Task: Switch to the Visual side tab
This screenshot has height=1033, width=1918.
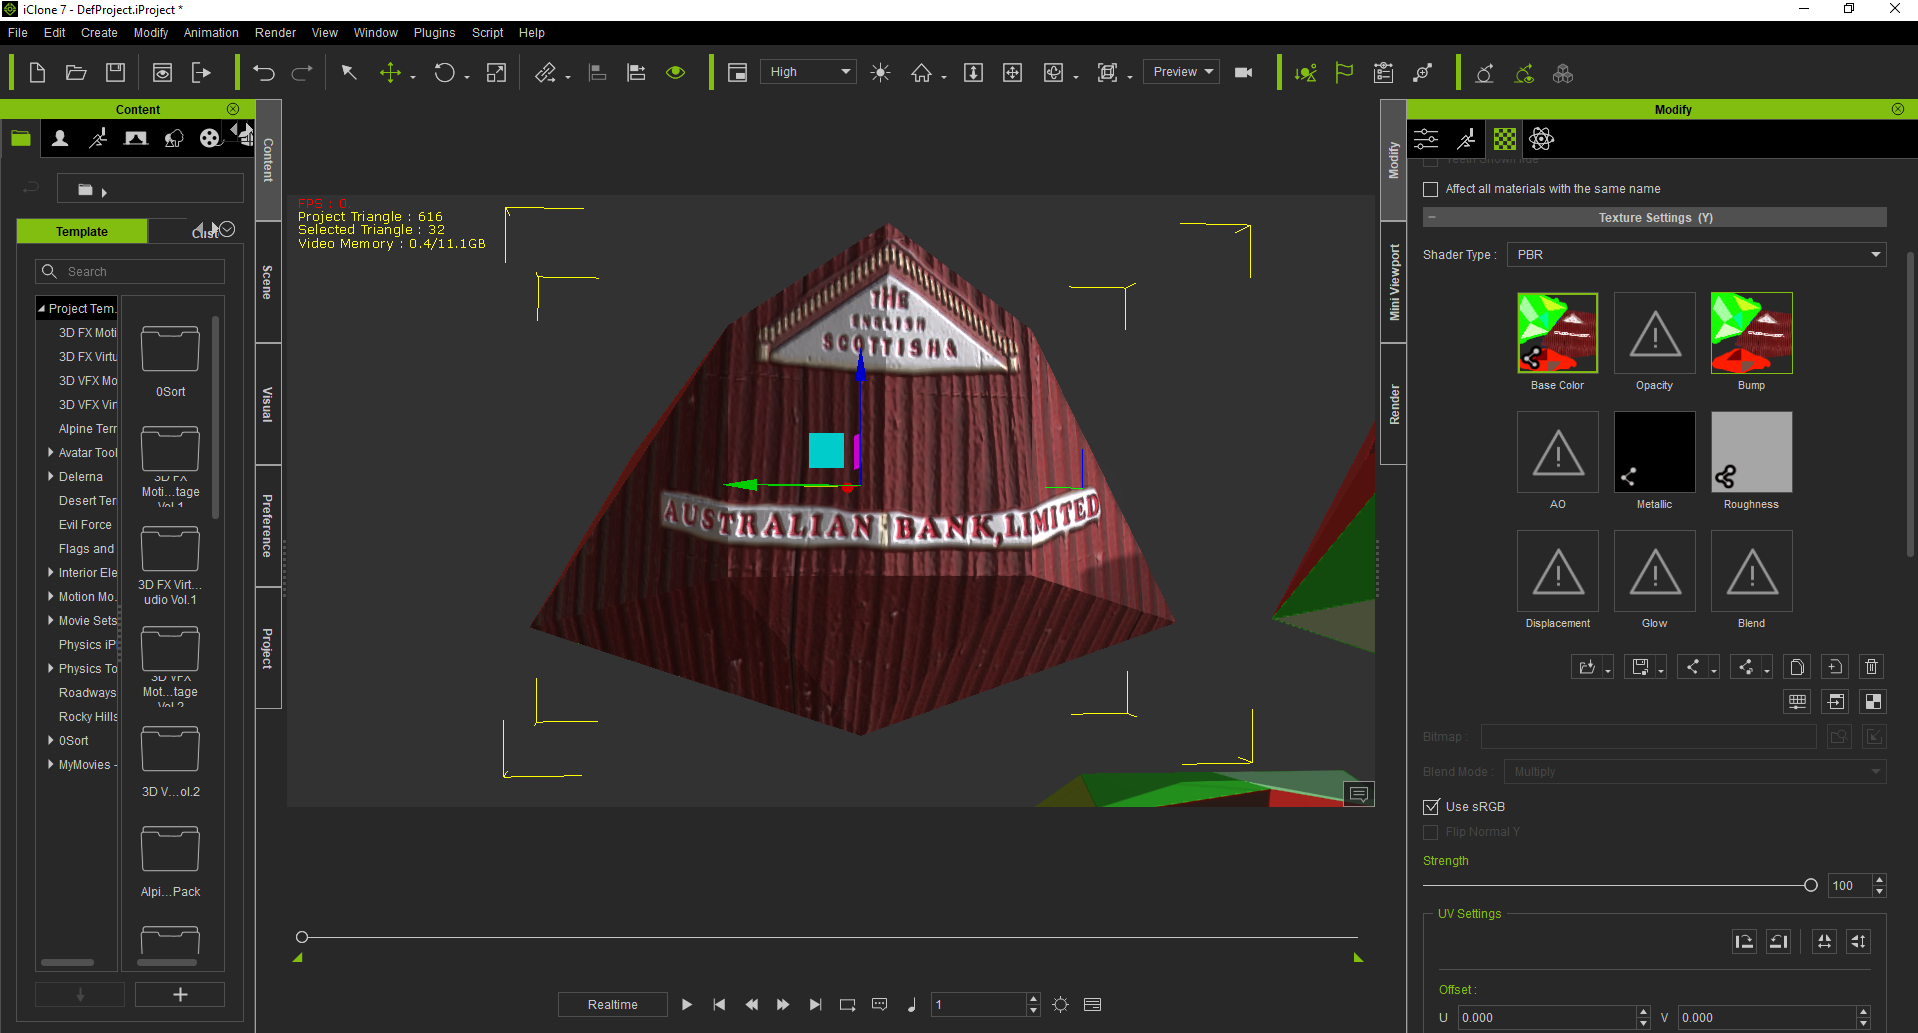Action: pyautogui.click(x=268, y=404)
